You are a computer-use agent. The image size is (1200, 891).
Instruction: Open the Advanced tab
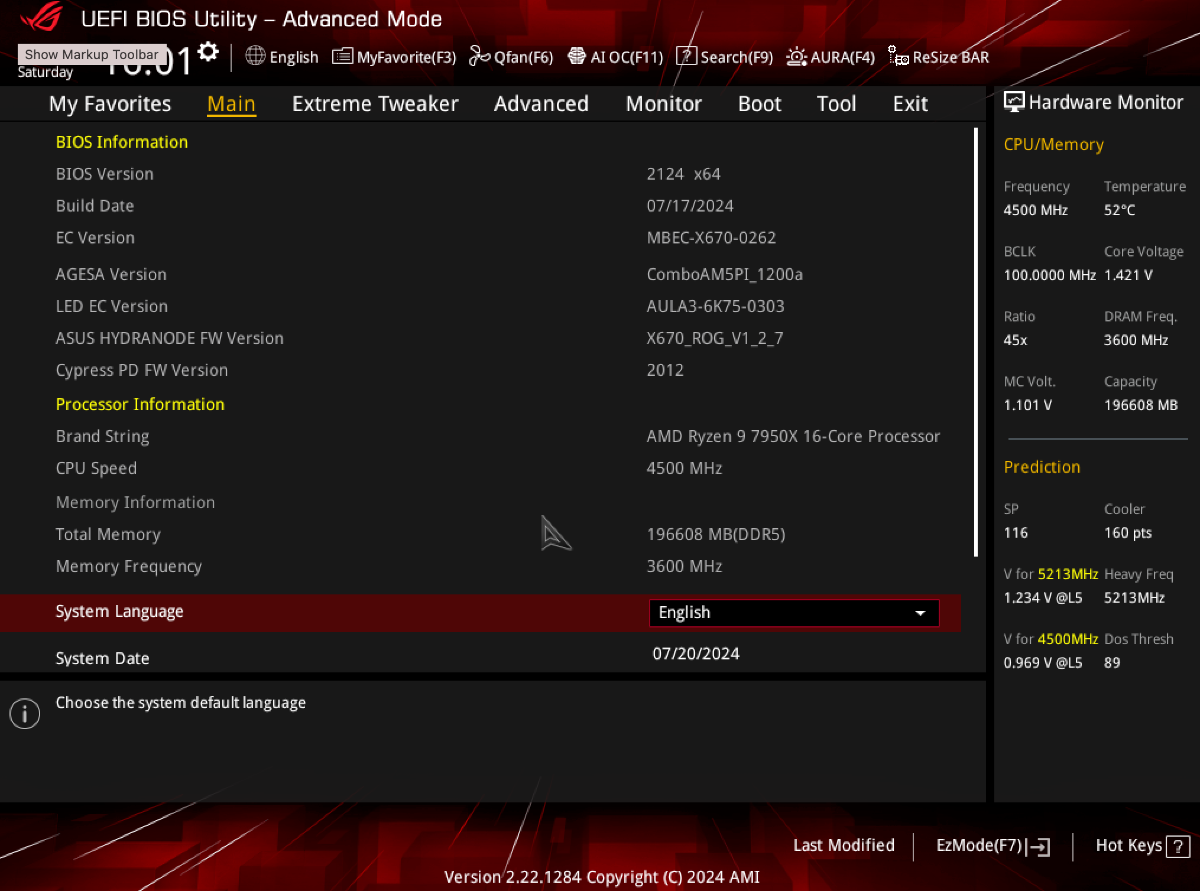[541, 104]
